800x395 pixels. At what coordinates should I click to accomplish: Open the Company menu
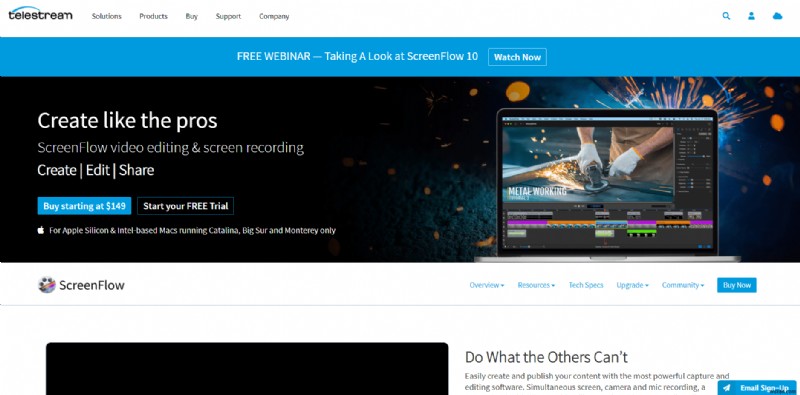tap(274, 16)
